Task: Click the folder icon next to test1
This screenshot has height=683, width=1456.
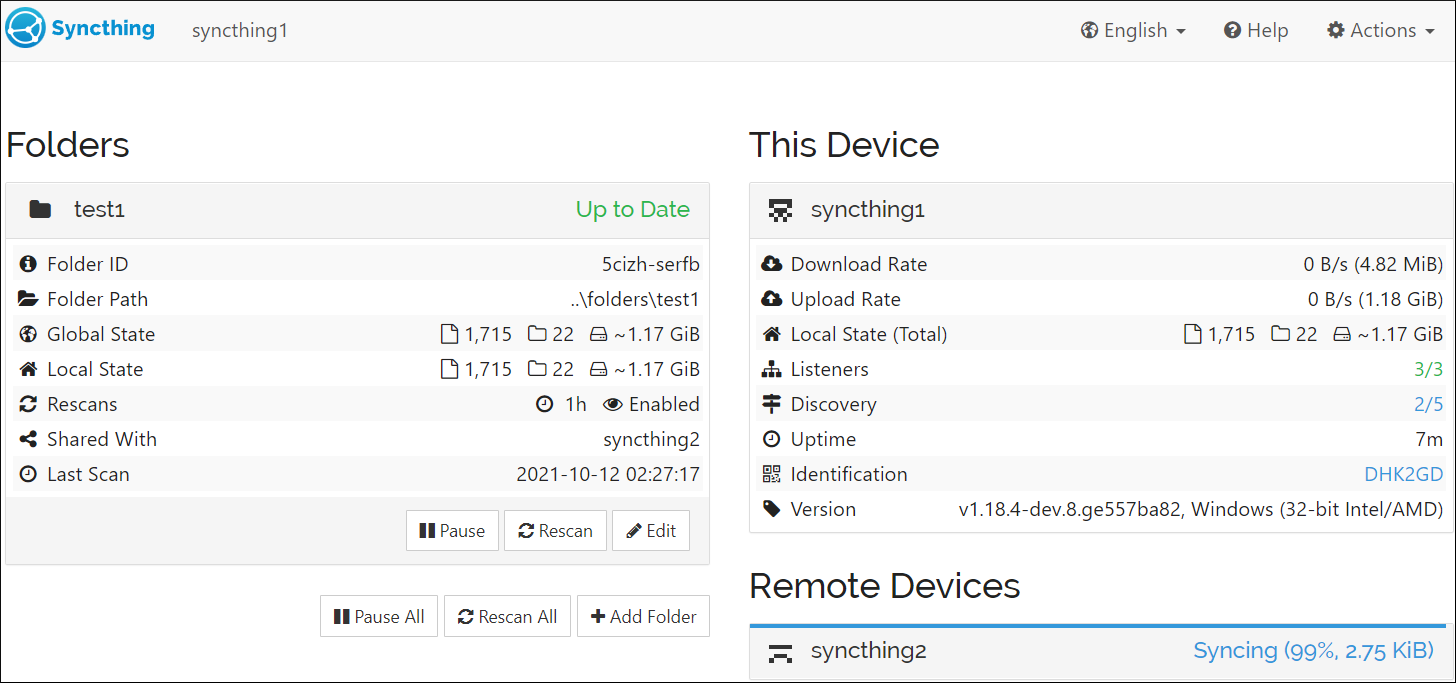Action: [40, 209]
